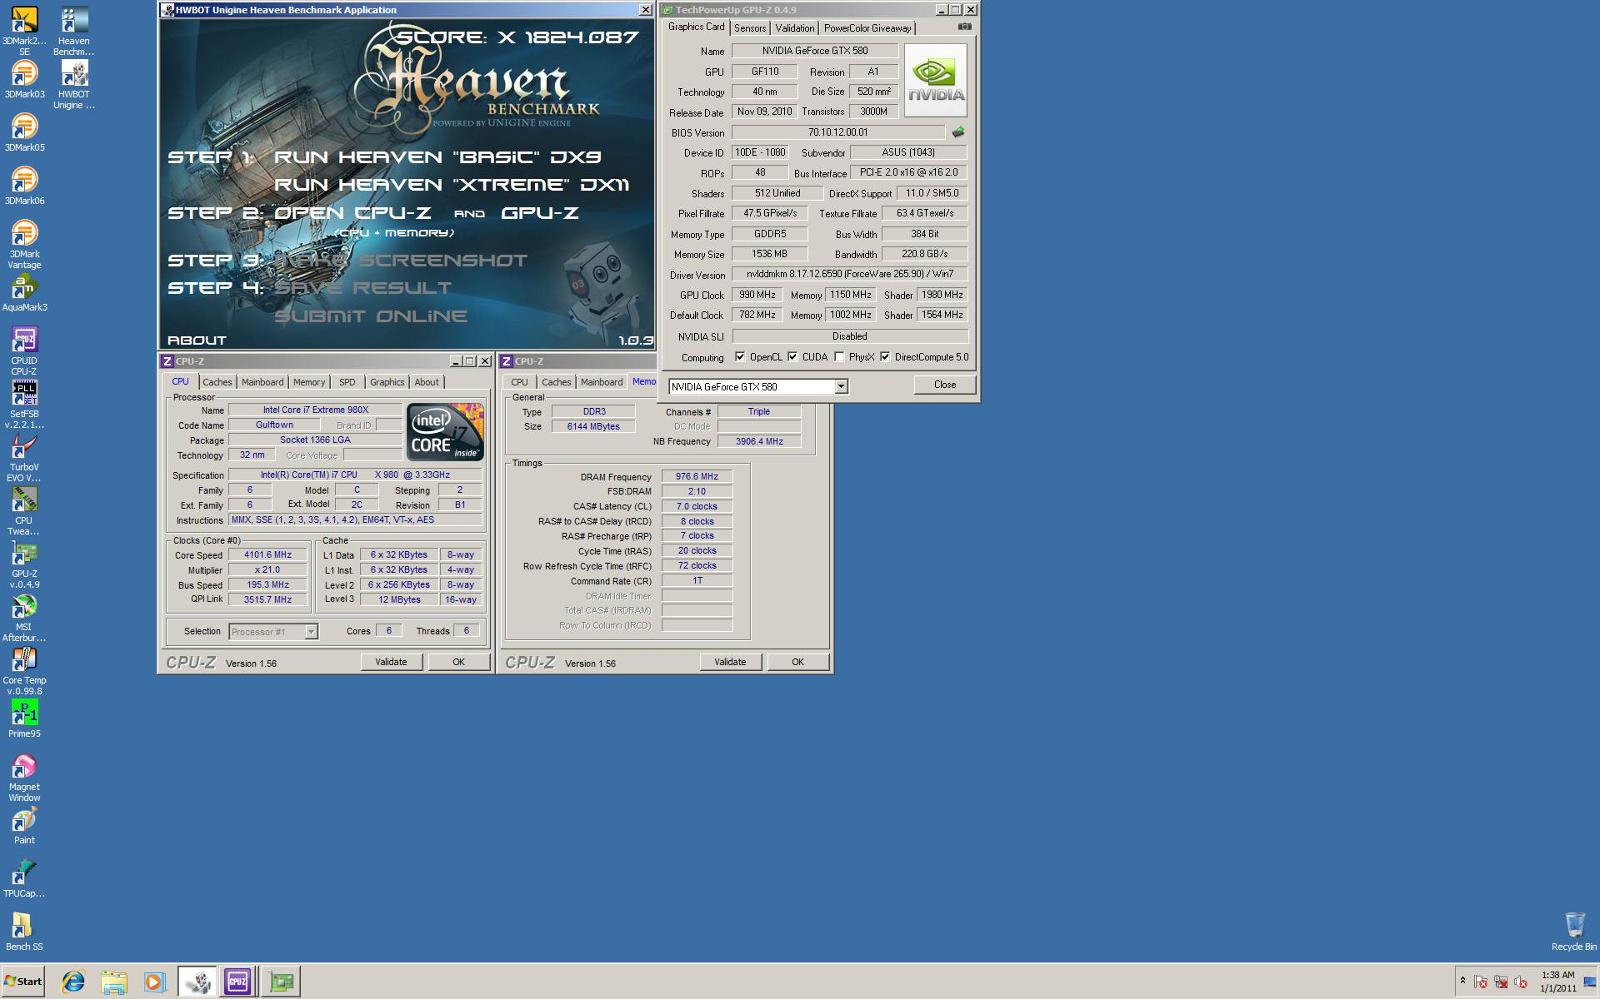Click the Show Desktop taskbar corner button
This screenshot has width=1600, height=999.
pos(1590,981)
